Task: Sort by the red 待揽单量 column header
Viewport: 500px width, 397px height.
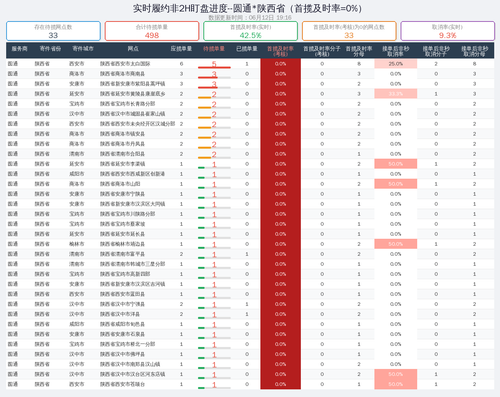Action: click(214, 49)
